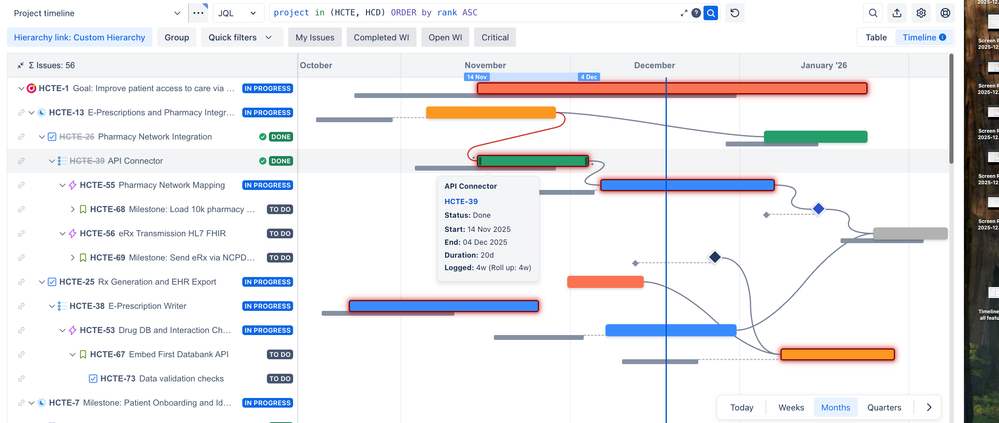This screenshot has width=999, height=423.
Task: Expand HCTE-69 milestone row
Action: (x=73, y=258)
